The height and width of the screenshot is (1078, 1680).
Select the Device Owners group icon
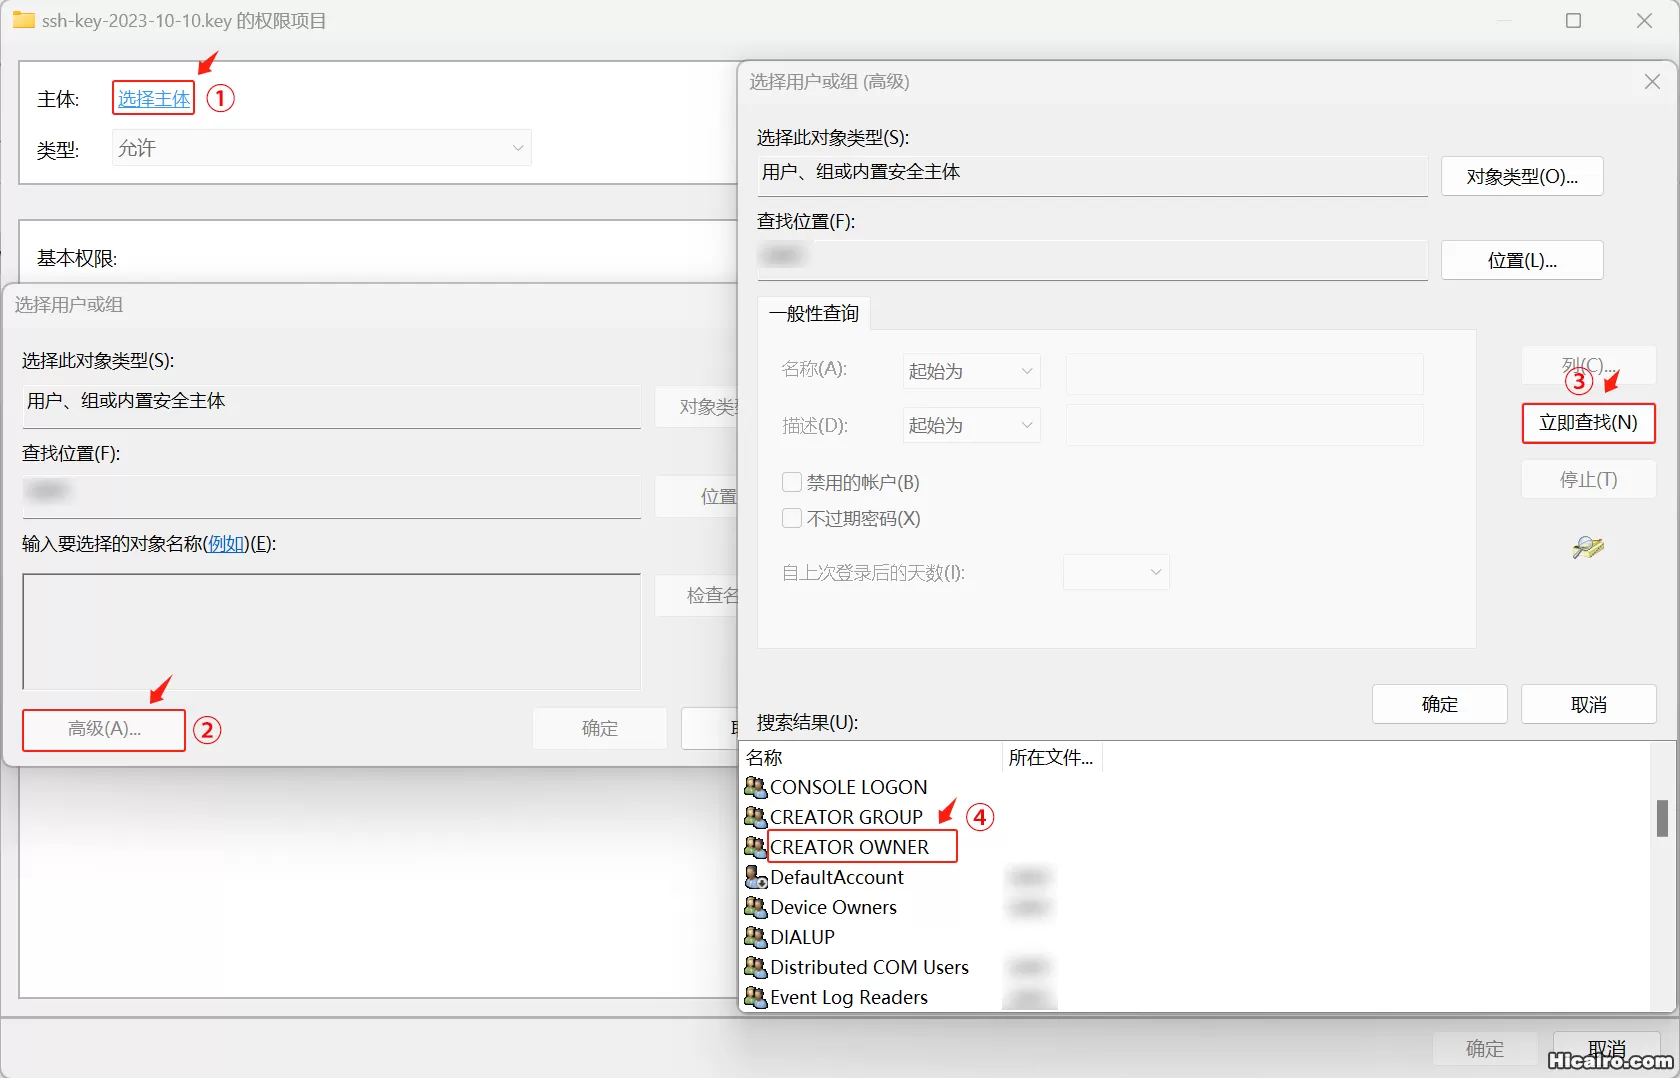(x=756, y=907)
